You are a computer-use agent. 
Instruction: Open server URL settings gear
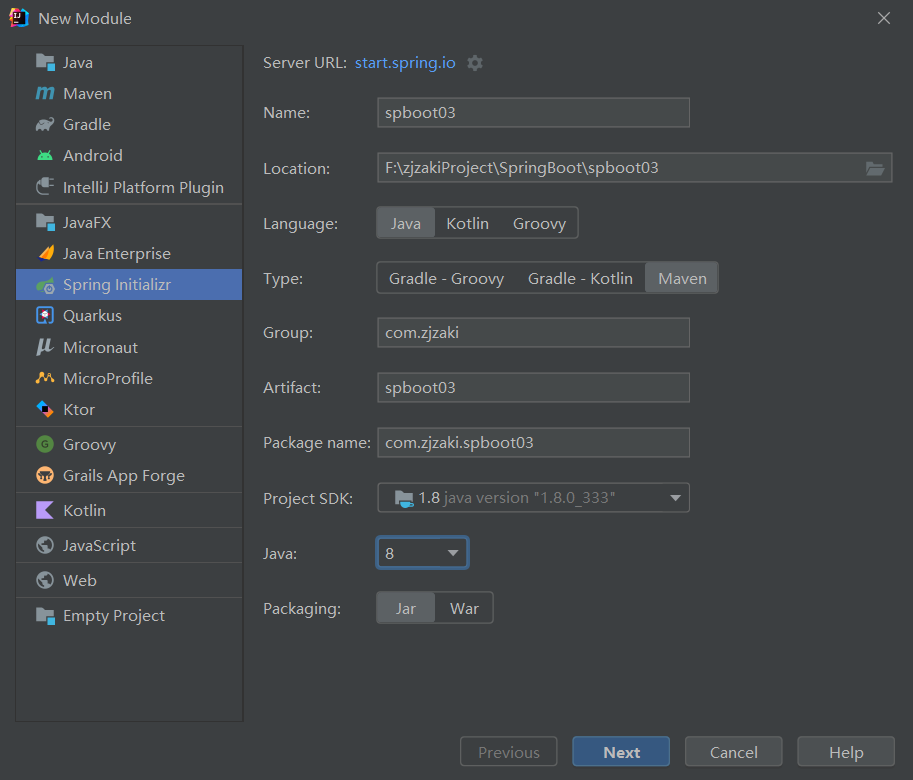(475, 63)
